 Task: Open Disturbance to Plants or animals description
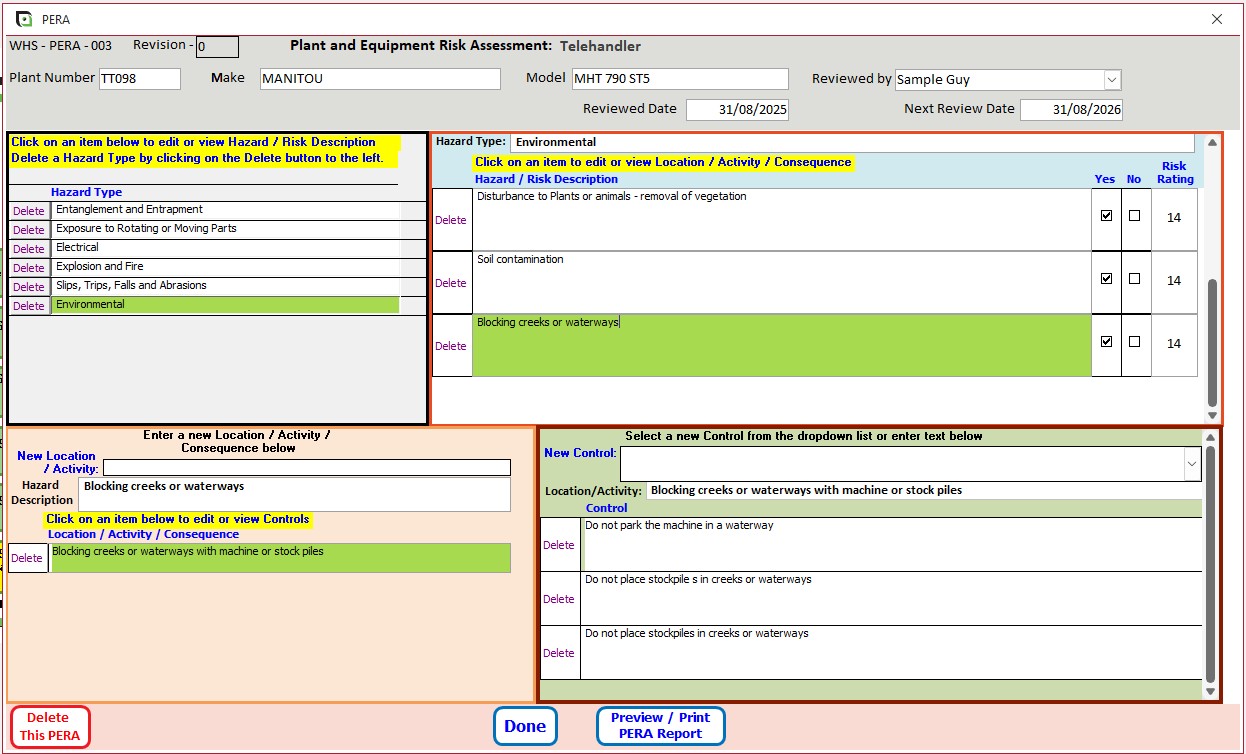(781, 220)
